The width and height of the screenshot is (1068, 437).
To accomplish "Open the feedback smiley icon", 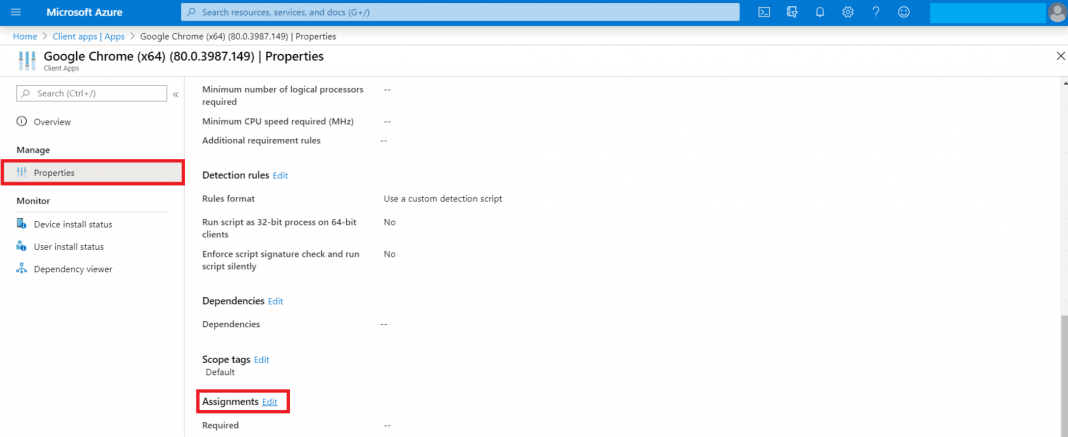I will pos(904,12).
